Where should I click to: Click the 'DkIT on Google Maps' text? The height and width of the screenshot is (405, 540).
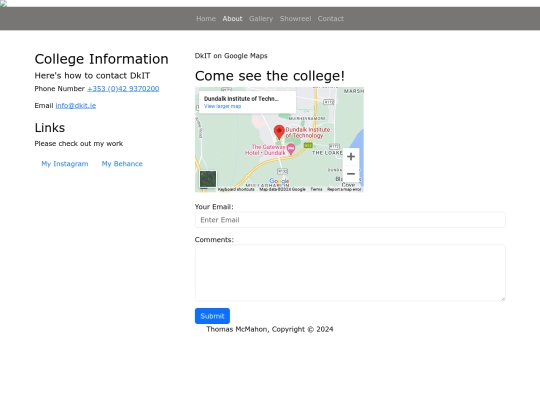[231, 56]
